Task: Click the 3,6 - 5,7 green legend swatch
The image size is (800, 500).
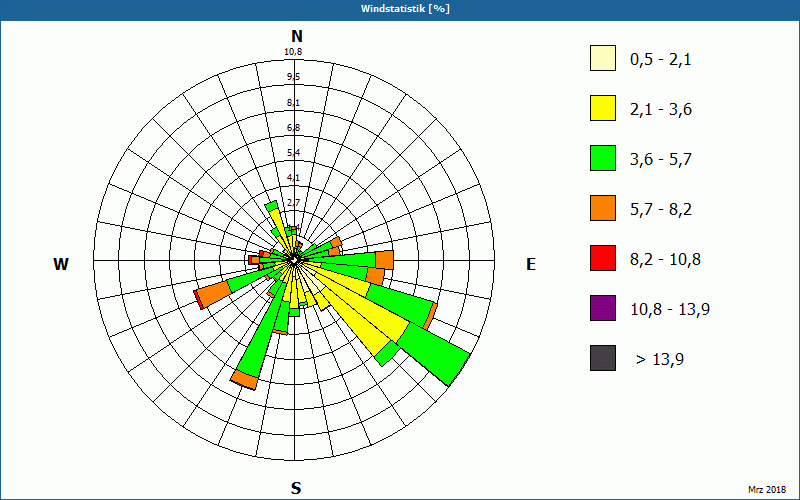Action: (603, 158)
